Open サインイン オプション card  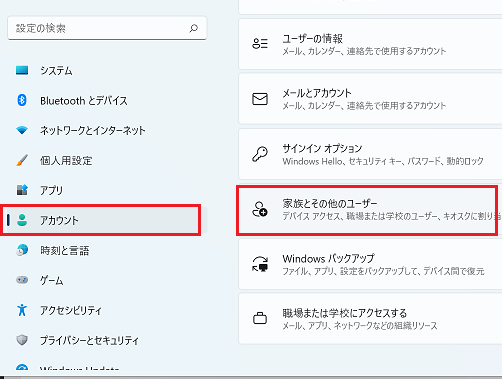pos(370,154)
